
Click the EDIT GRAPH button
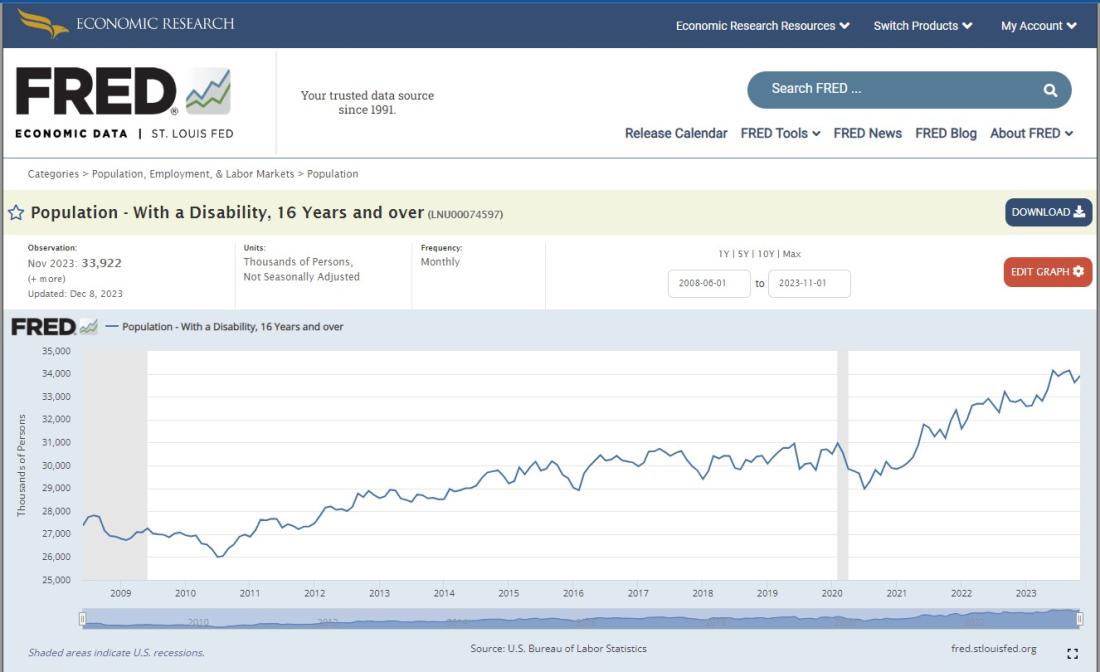[1047, 272]
